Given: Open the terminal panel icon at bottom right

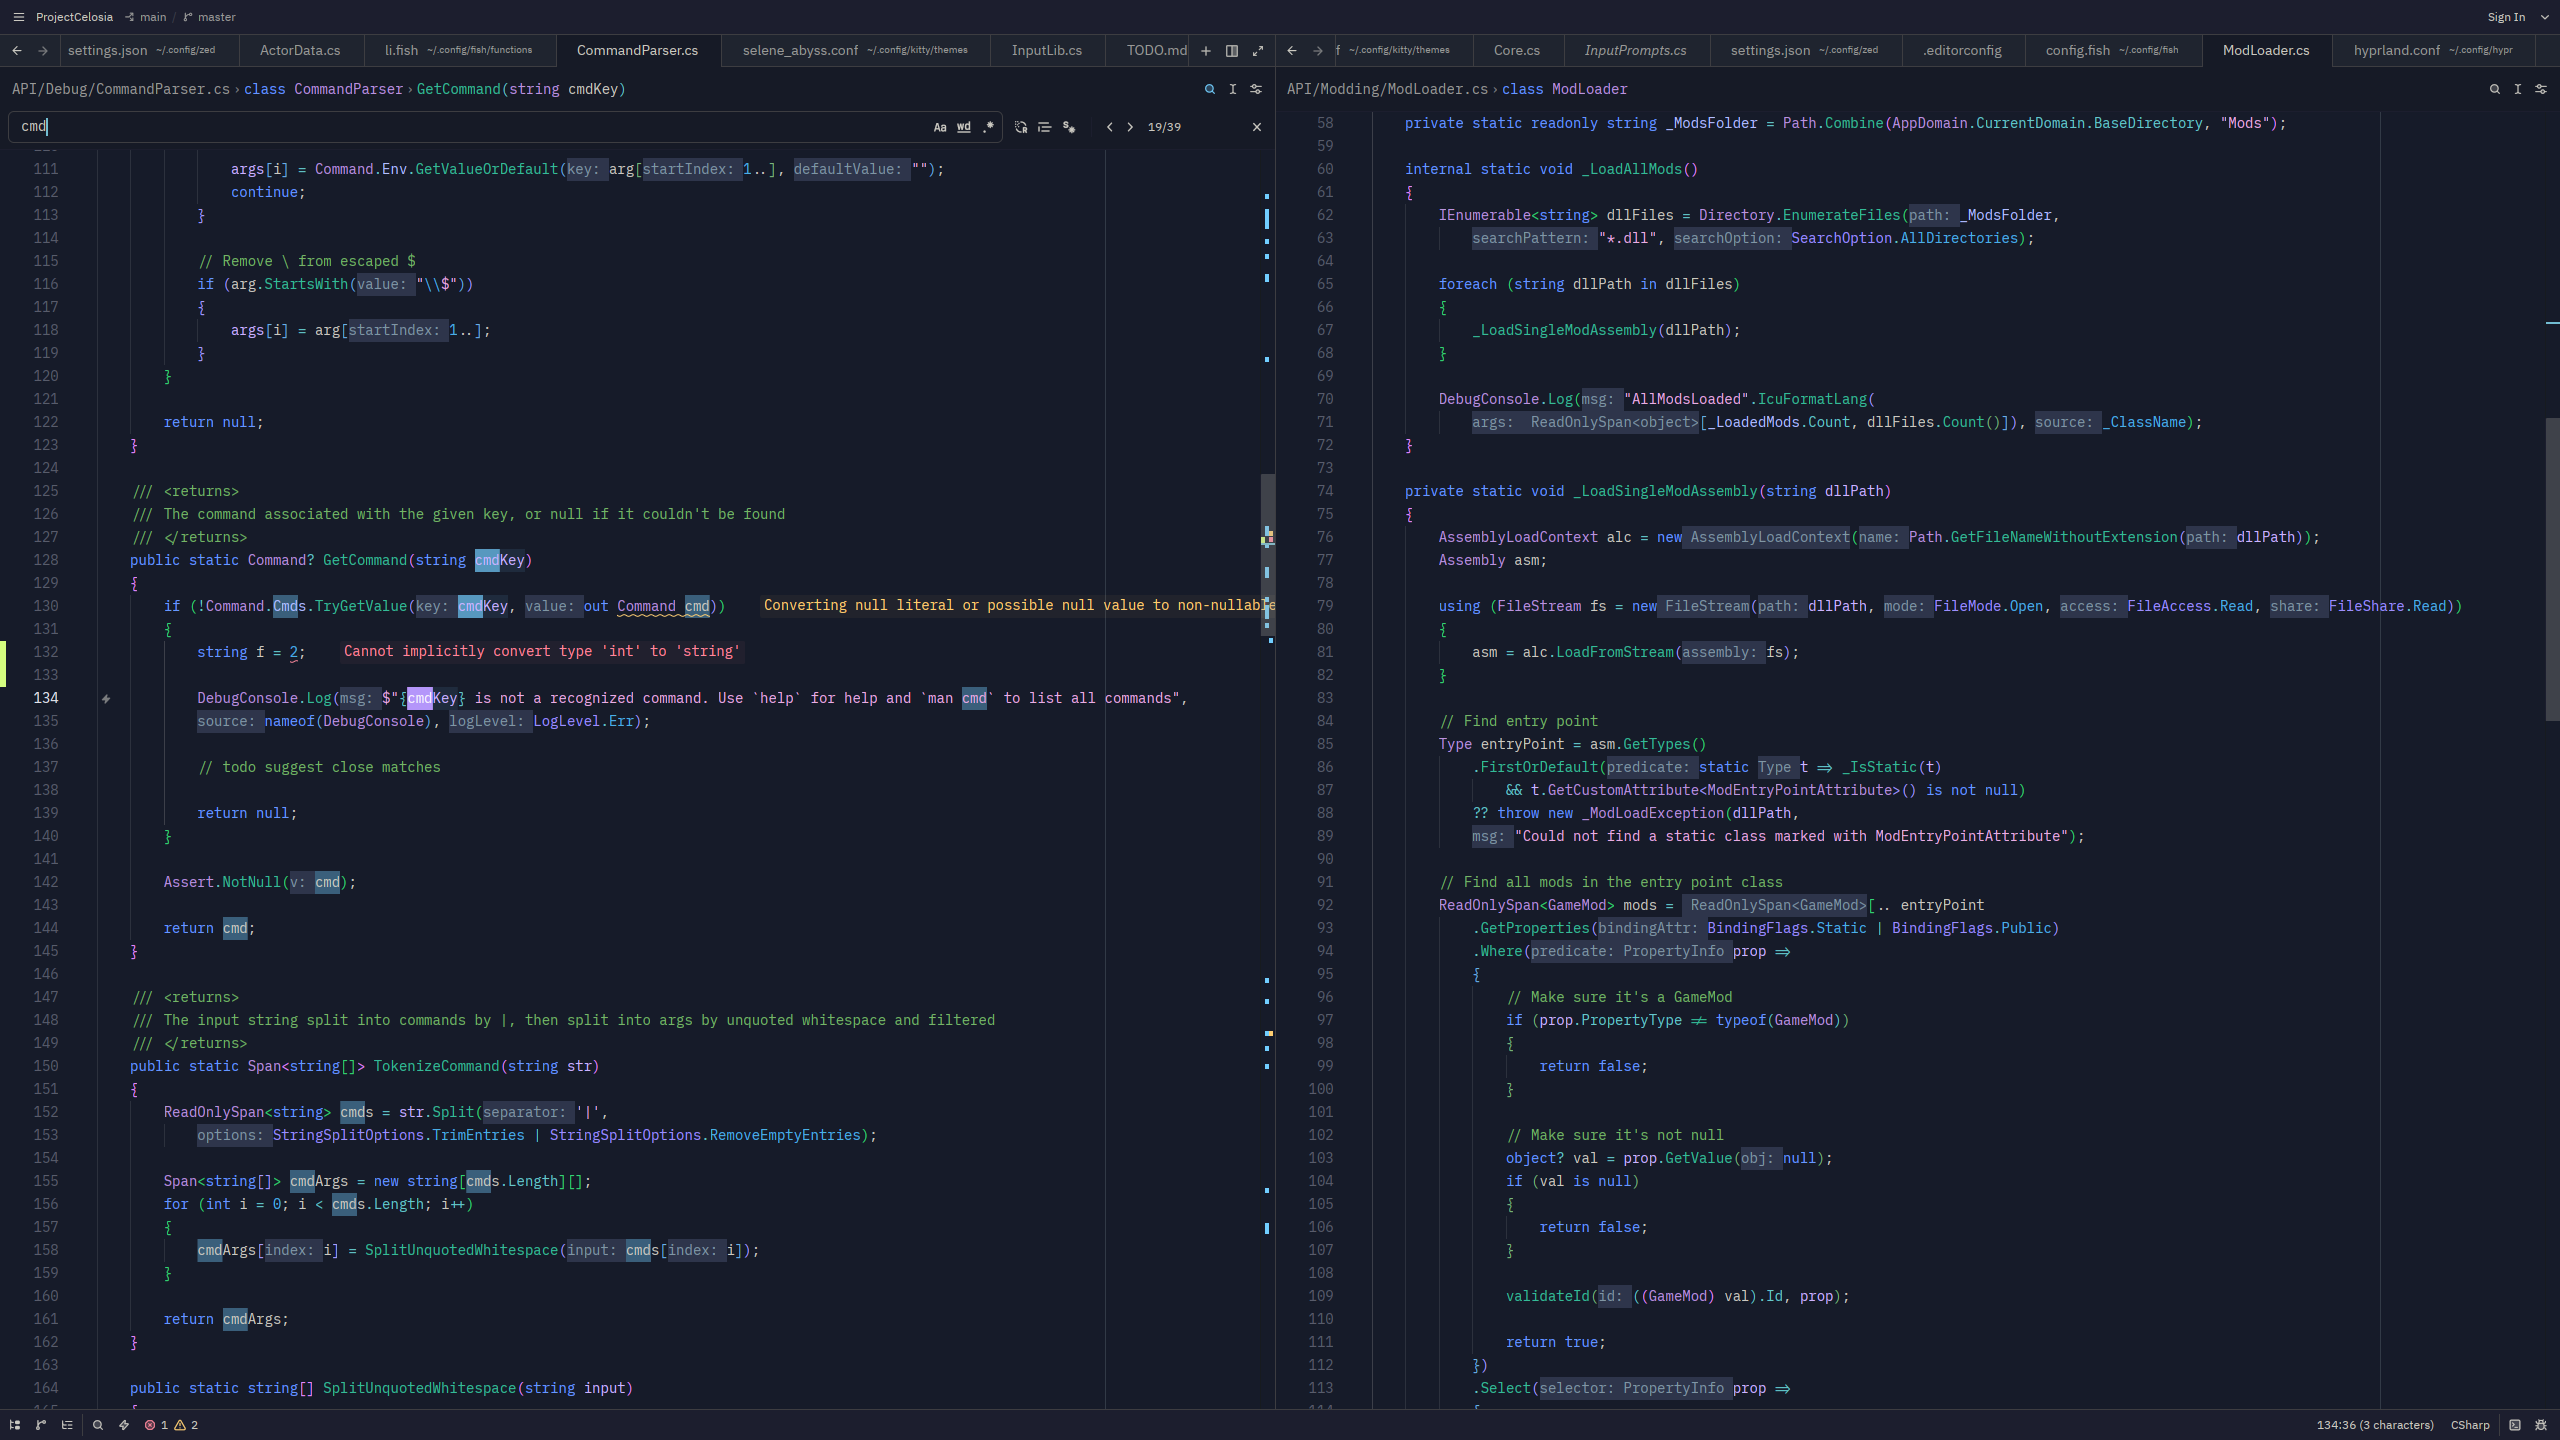Looking at the screenshot, I should pyautogui.click(x=2515, y=1425).
